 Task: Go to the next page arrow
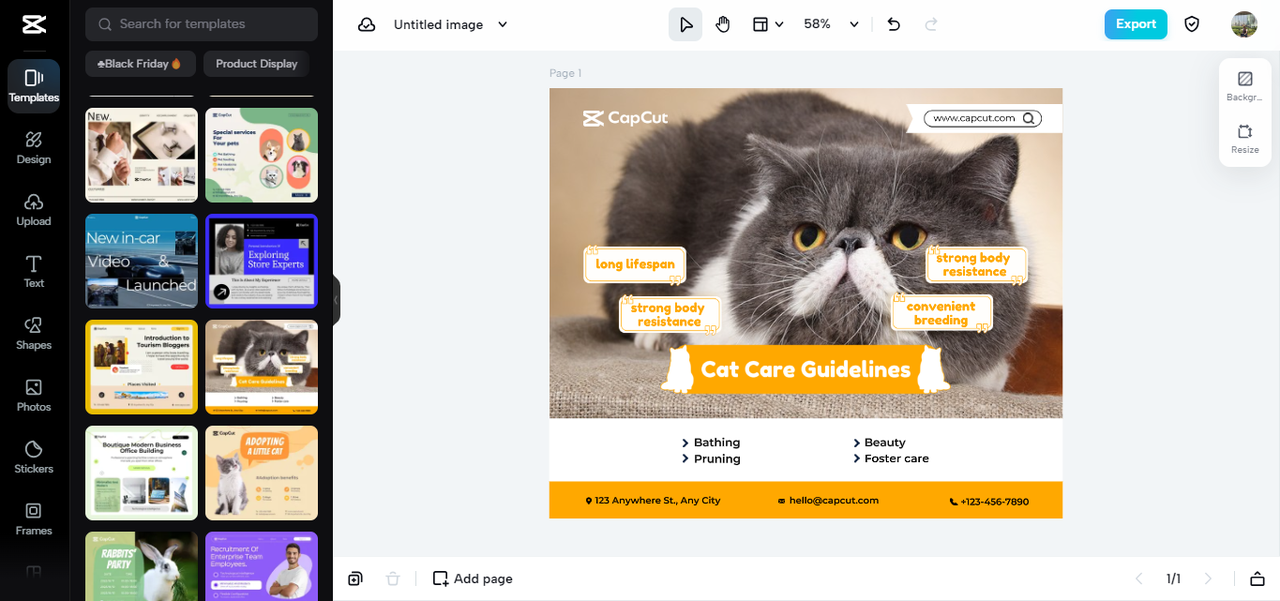coord(1208,578)
